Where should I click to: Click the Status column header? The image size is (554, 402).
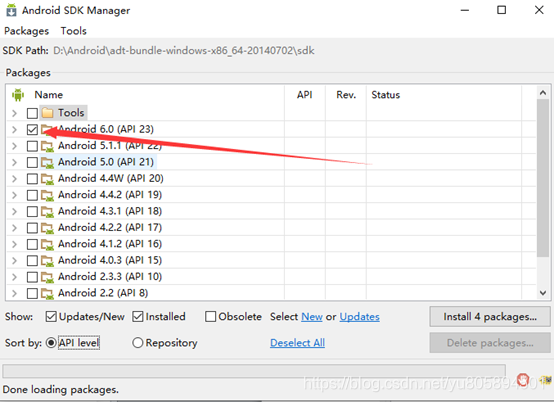pyautogui.click(x=385, y=95)
